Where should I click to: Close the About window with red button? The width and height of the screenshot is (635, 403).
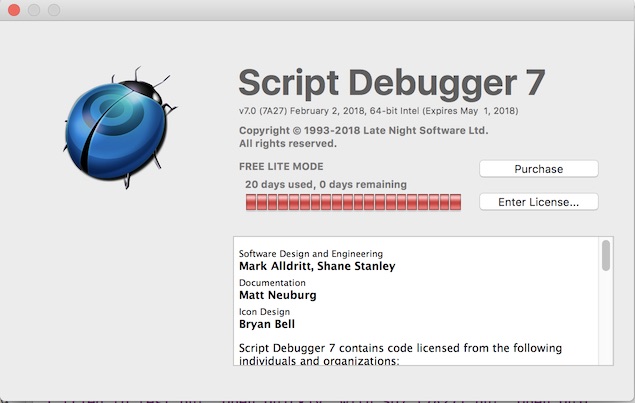point(14,10)
